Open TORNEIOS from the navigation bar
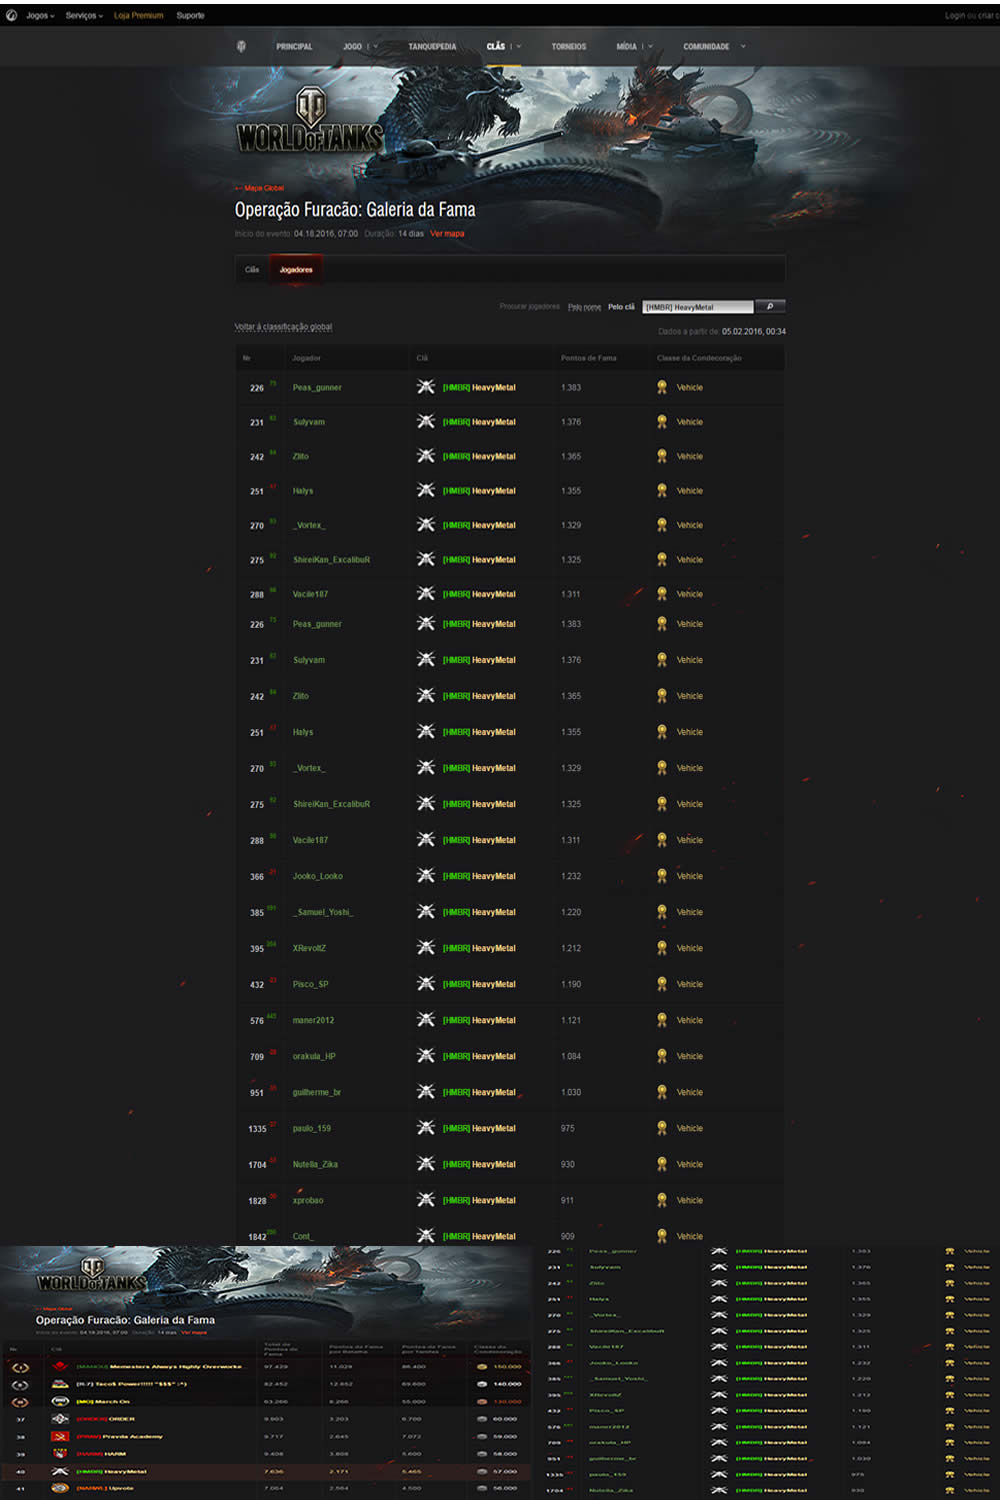 click(x=569, y=47)
